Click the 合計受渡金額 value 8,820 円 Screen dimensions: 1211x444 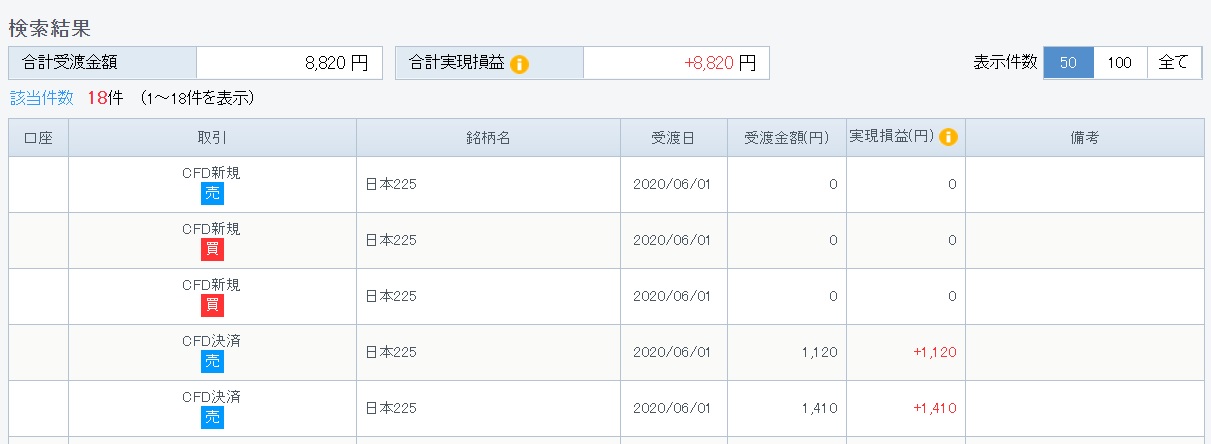point(336,63)
